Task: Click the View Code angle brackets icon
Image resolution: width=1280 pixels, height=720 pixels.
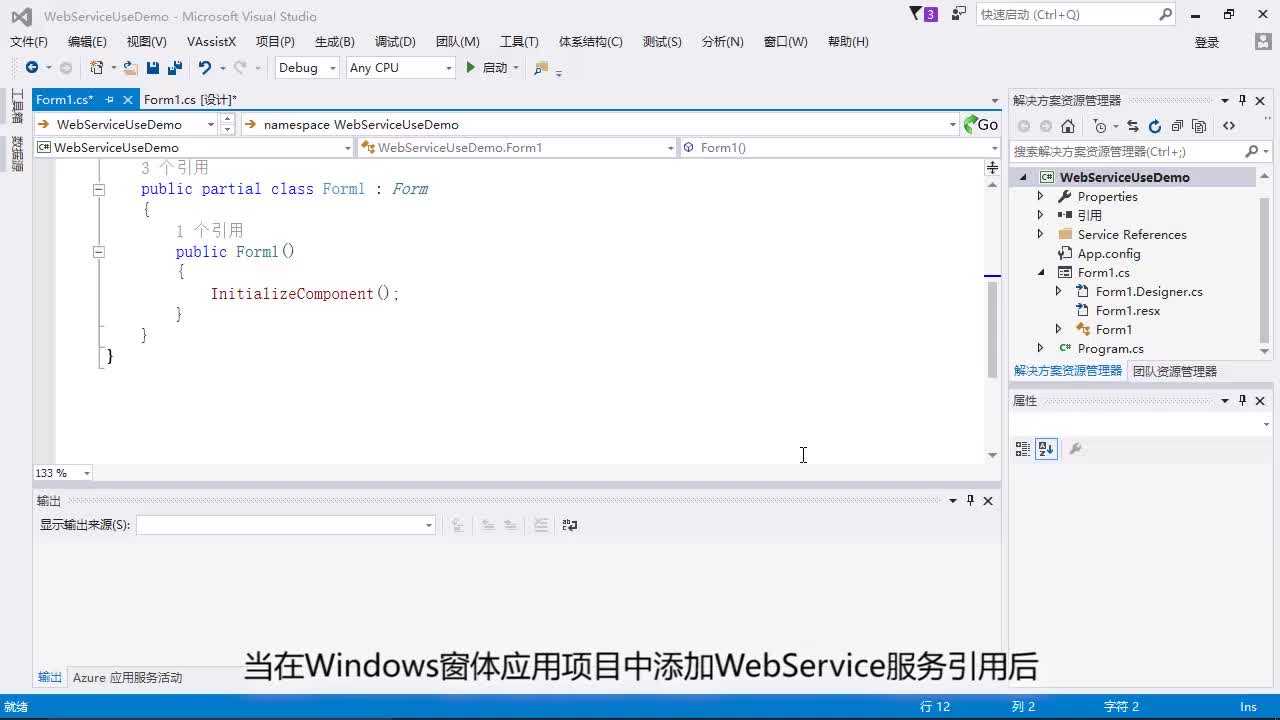Action: click(x=1229, y=126)
